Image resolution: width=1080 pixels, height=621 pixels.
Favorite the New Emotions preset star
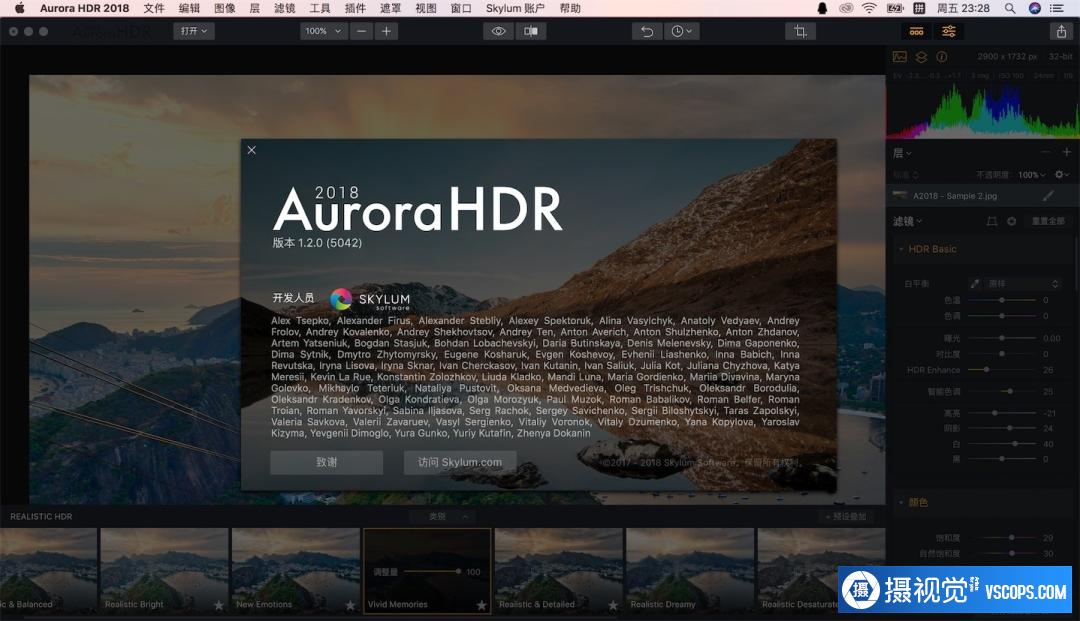(350, 605)
